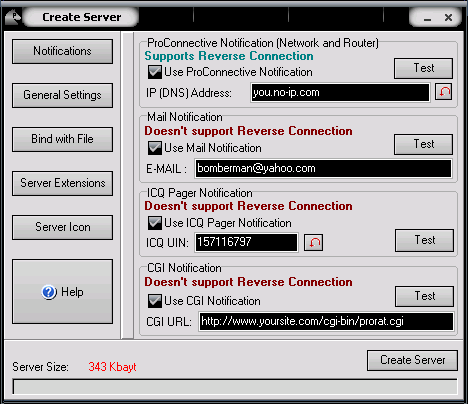
Task: Click the E-MAIL address input field
Action: (x=323, y=168)
